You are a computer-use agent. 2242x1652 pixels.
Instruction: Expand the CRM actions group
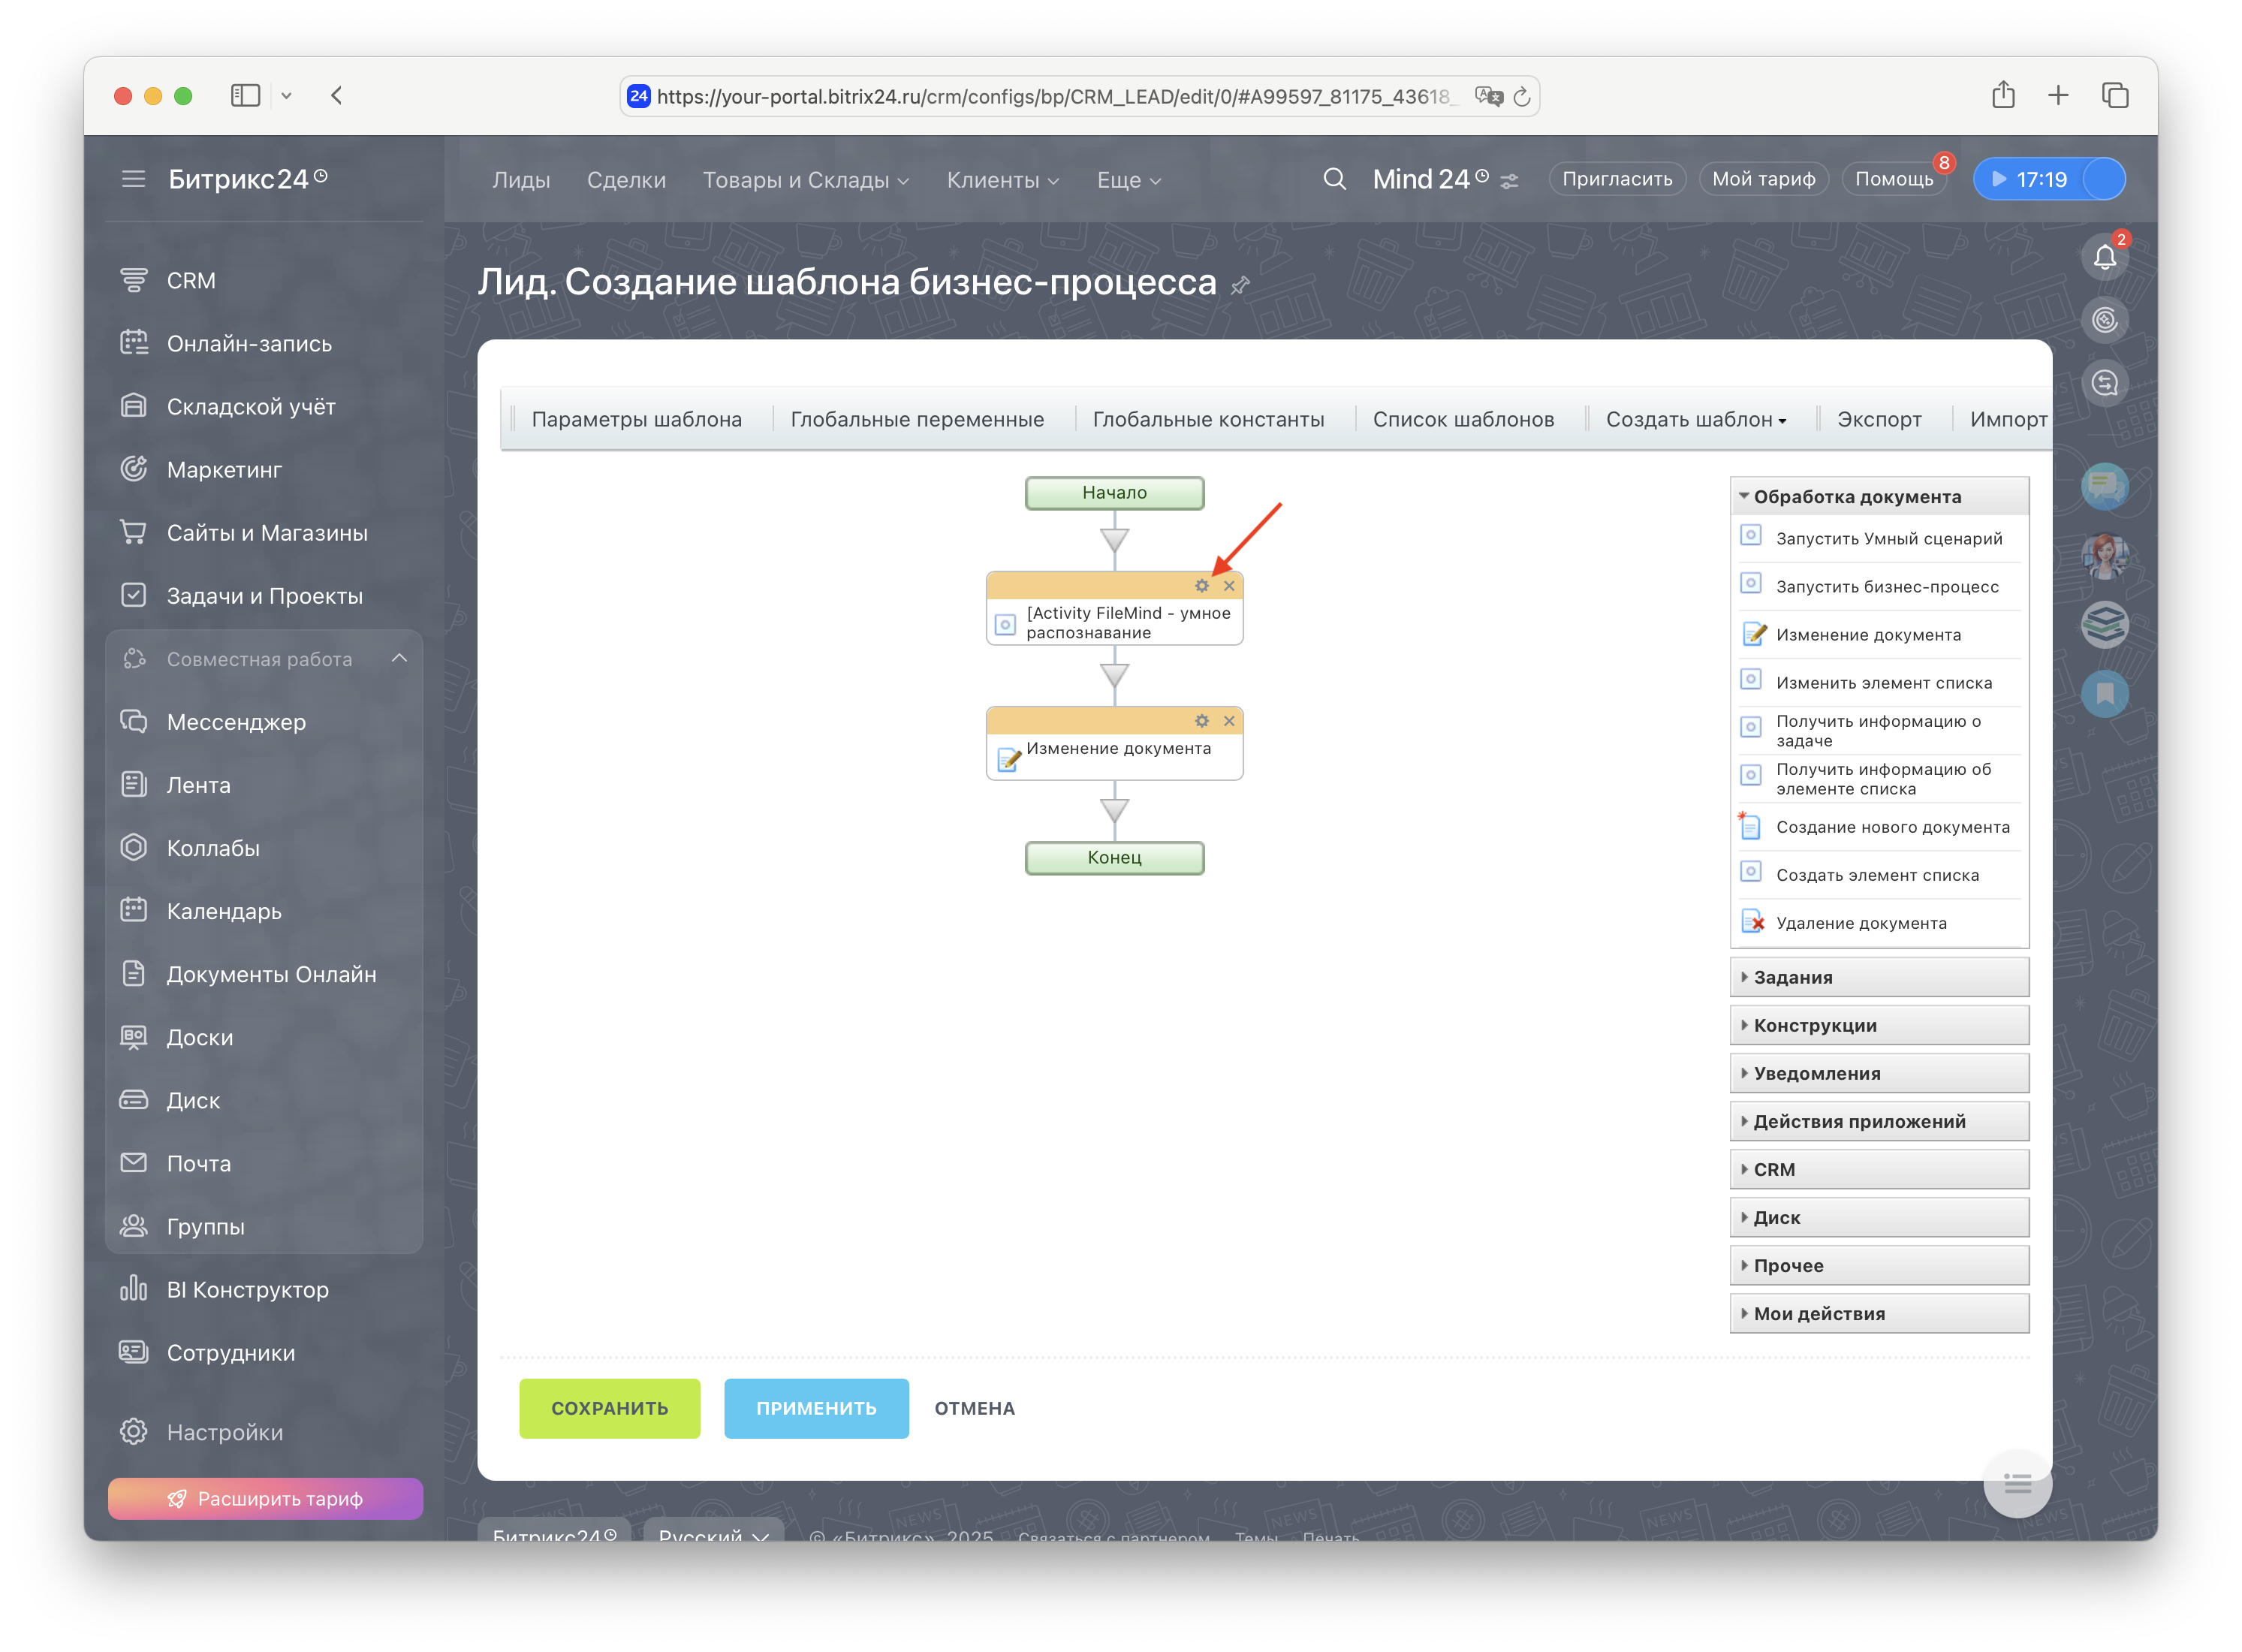coord(1774,1169)
